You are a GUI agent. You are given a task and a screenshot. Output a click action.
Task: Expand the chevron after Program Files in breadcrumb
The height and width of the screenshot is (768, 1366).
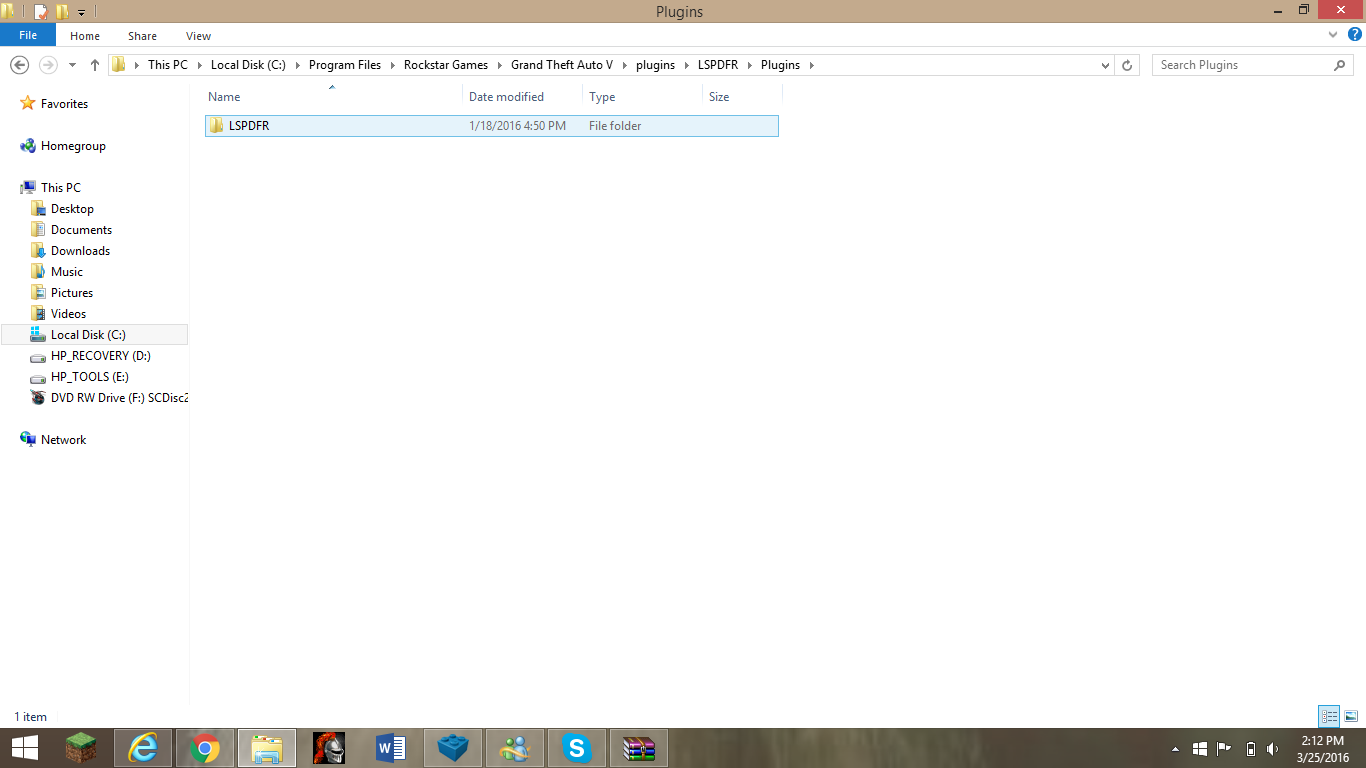coord(393,65)
